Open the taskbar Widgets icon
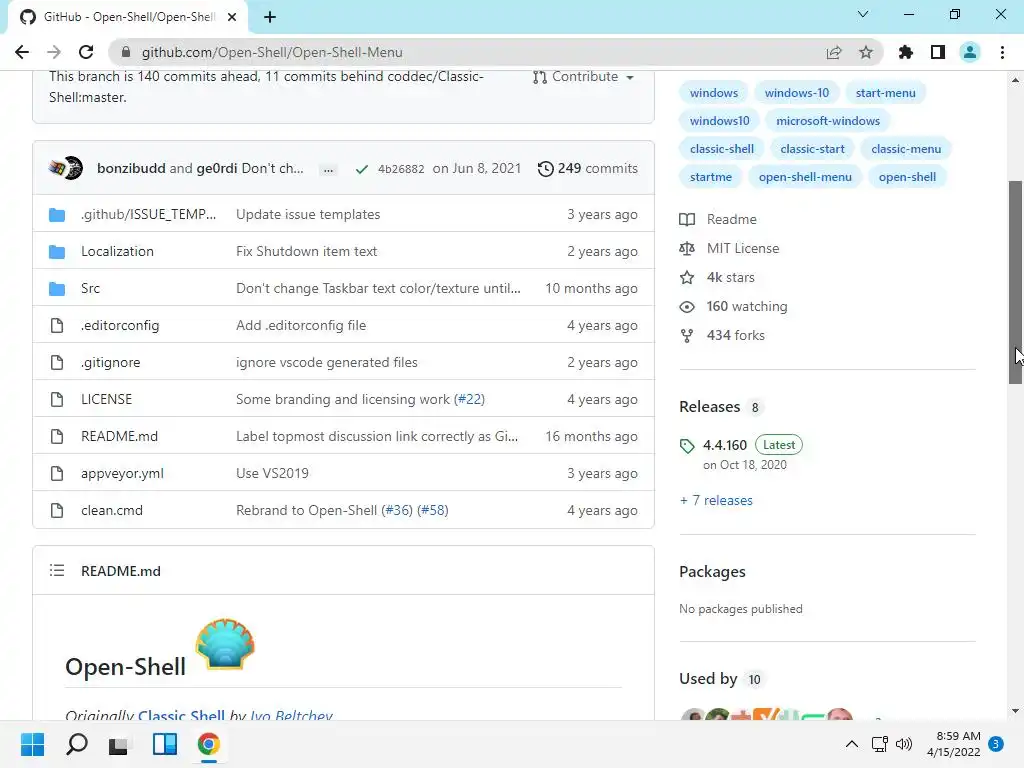Viewport: 1024px width, 768px height. click(165, 744)
